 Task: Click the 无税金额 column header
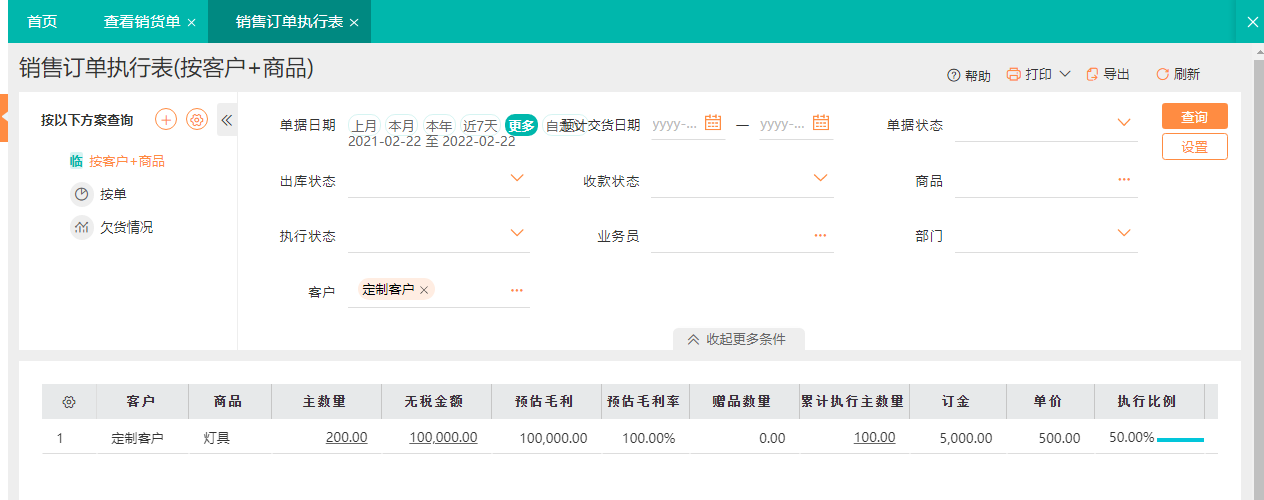[x=436, y=401]
